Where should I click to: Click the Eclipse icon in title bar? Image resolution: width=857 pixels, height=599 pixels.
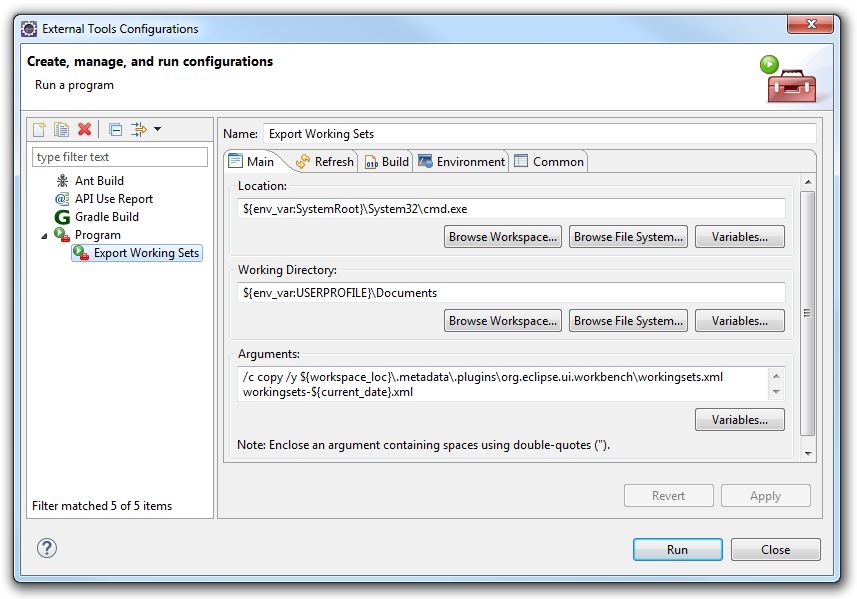point(29,28)
